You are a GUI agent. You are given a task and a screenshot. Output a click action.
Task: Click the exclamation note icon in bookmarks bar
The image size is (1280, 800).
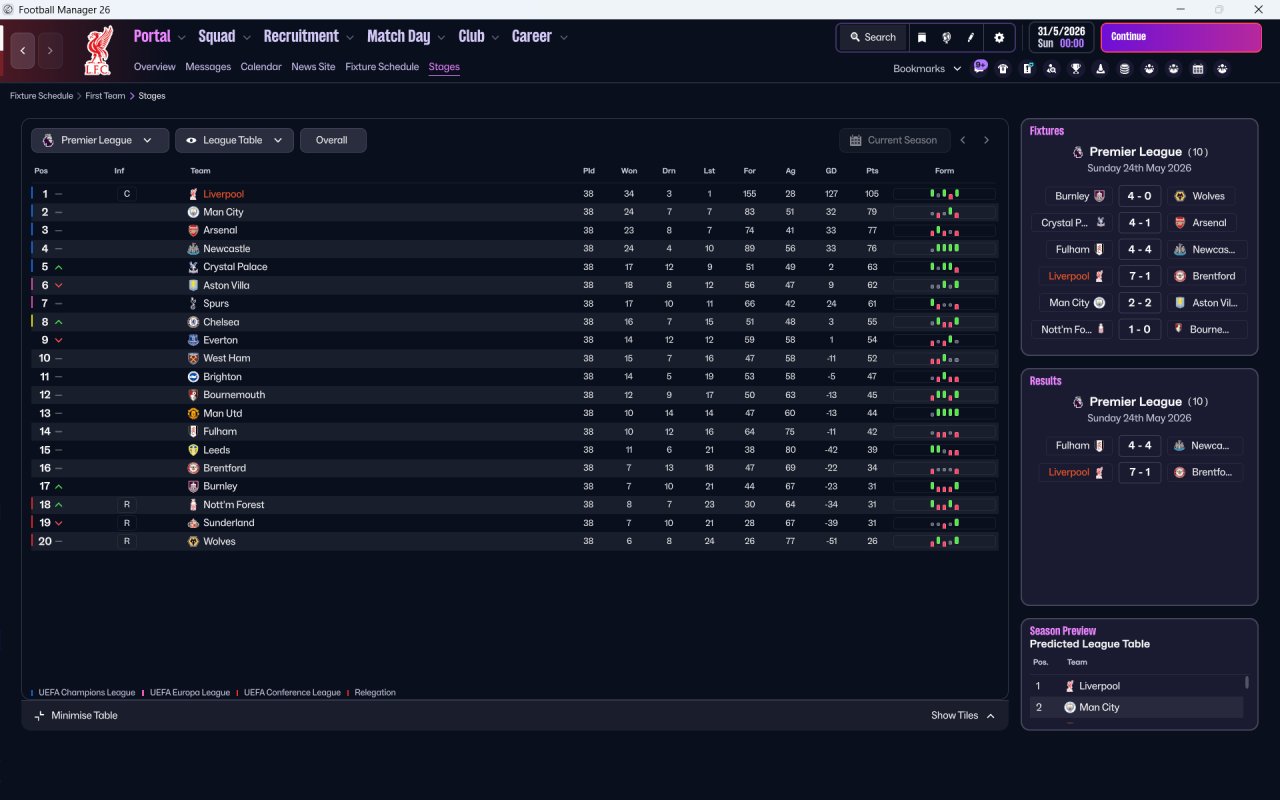pyautogui.click(x=1027, y=69)
